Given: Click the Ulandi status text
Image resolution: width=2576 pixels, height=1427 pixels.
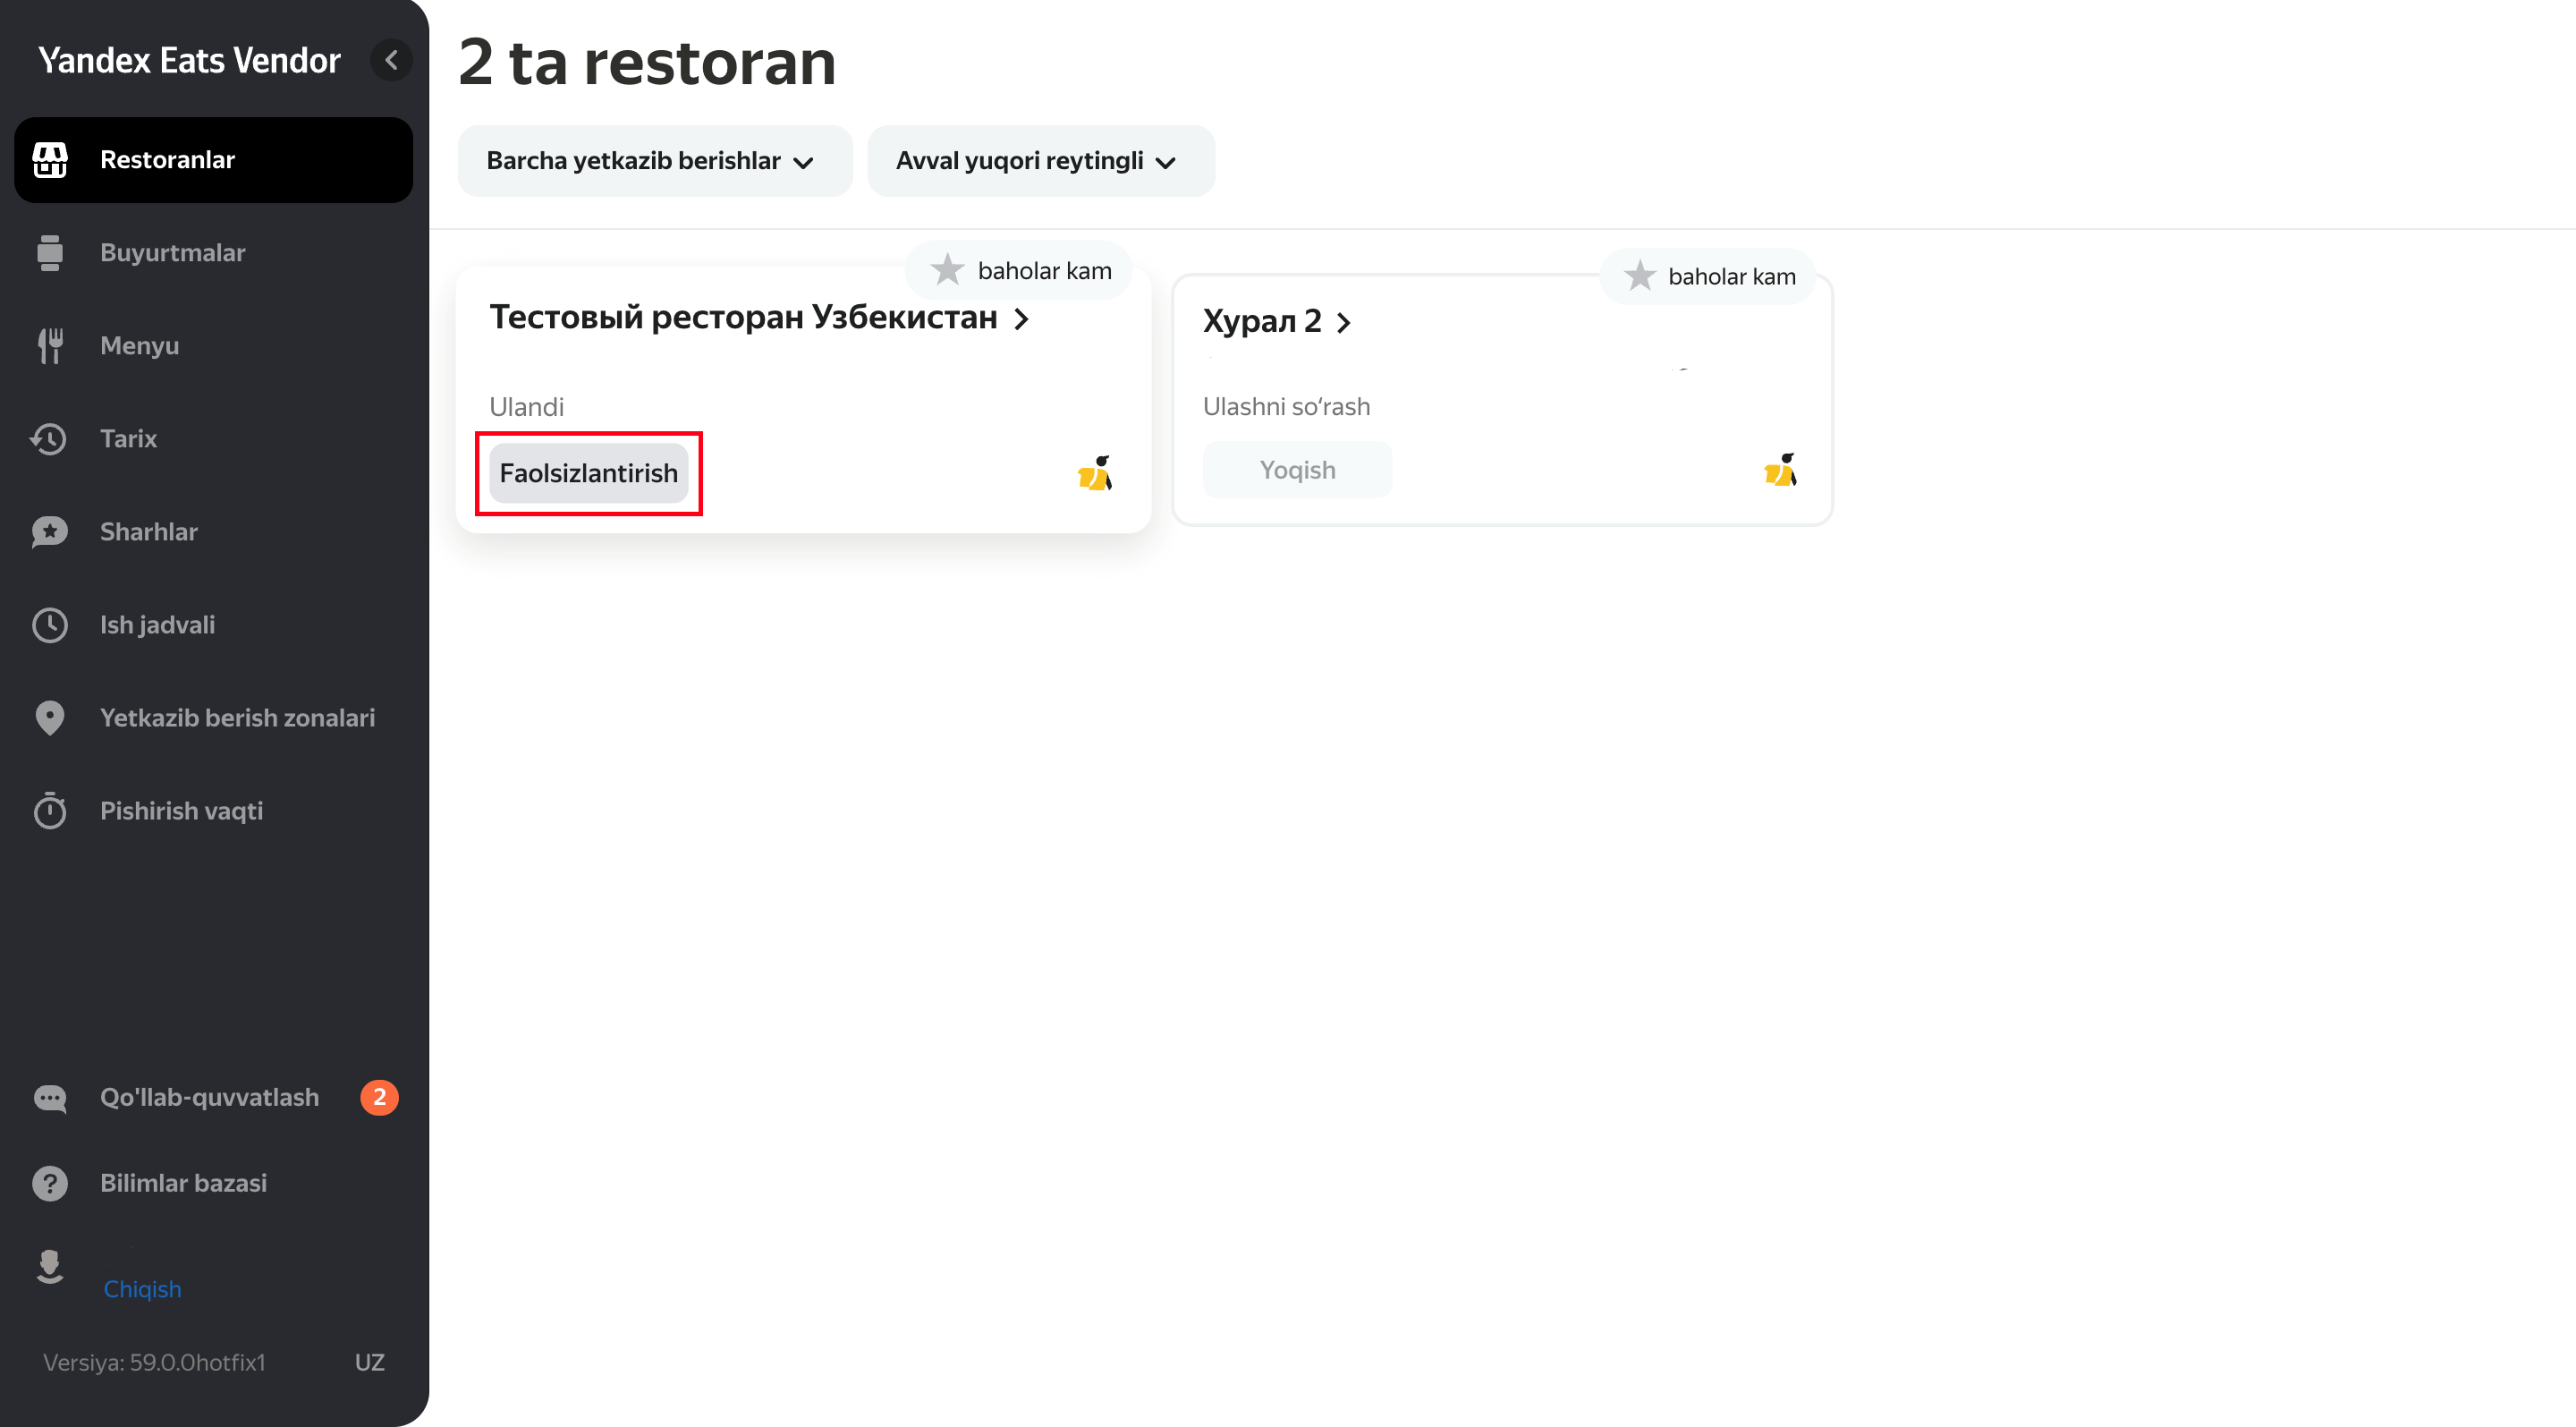Looking at the screenshot, I should pyautogui.click(x=526, y=407).
